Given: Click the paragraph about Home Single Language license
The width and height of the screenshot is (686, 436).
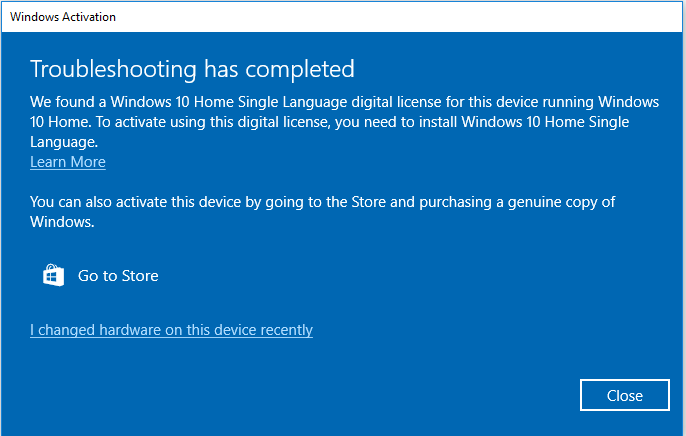Looking at the screenshot, I should (344, 122).
